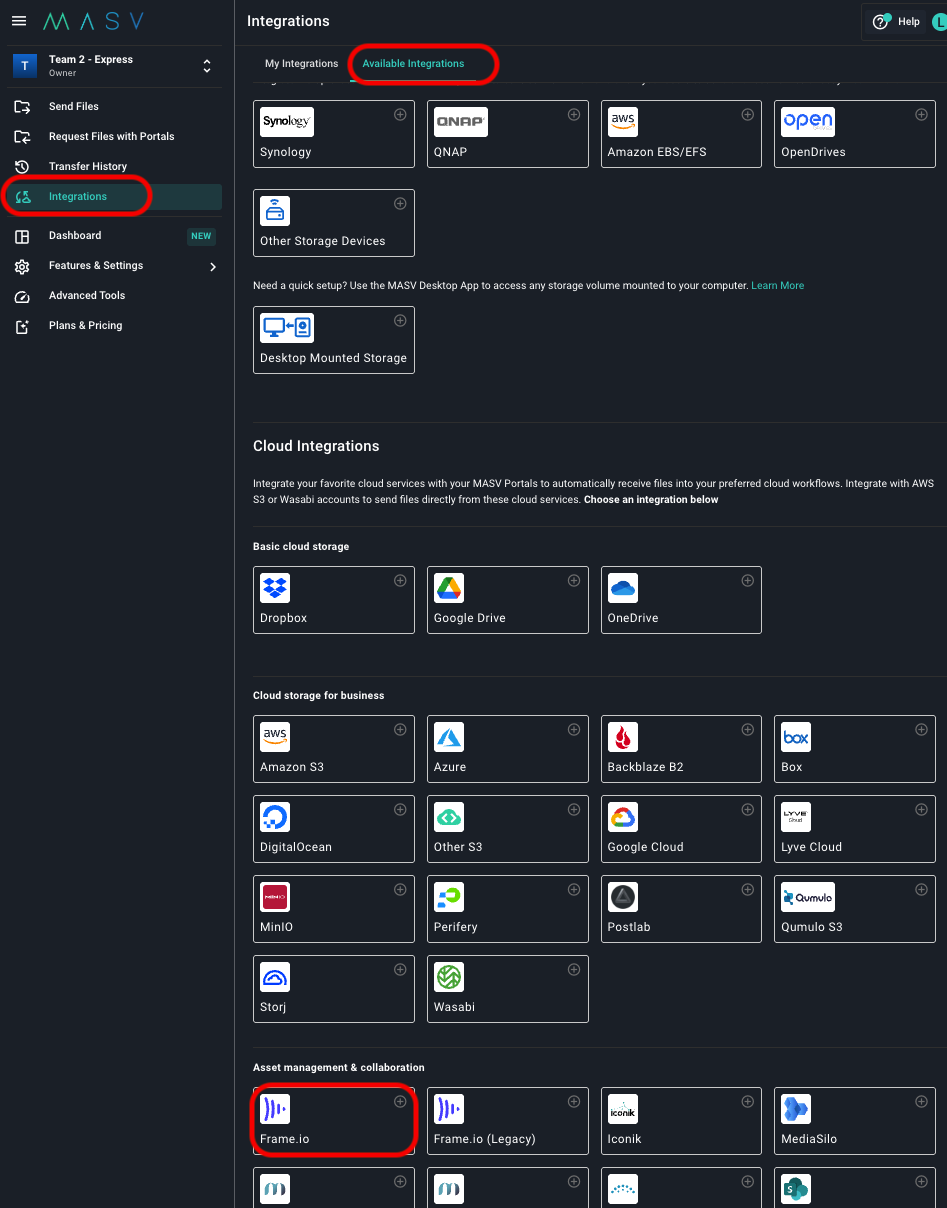
Task: Select the Wasabi integration icon
Action: click(x=448, y=977)
